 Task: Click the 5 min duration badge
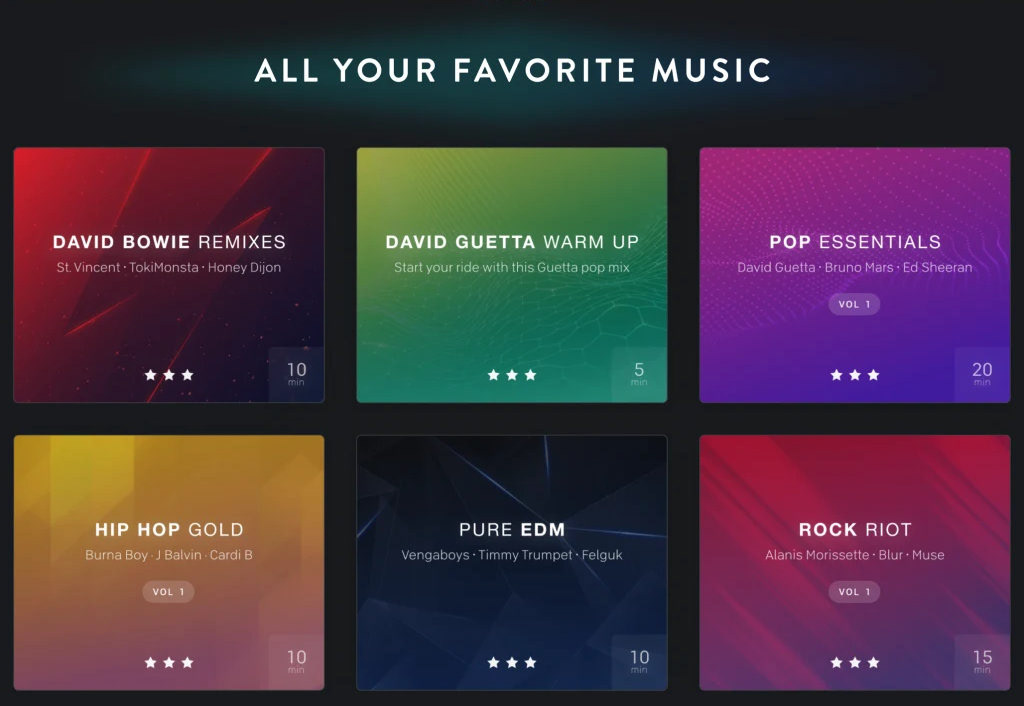coord(639,375)
